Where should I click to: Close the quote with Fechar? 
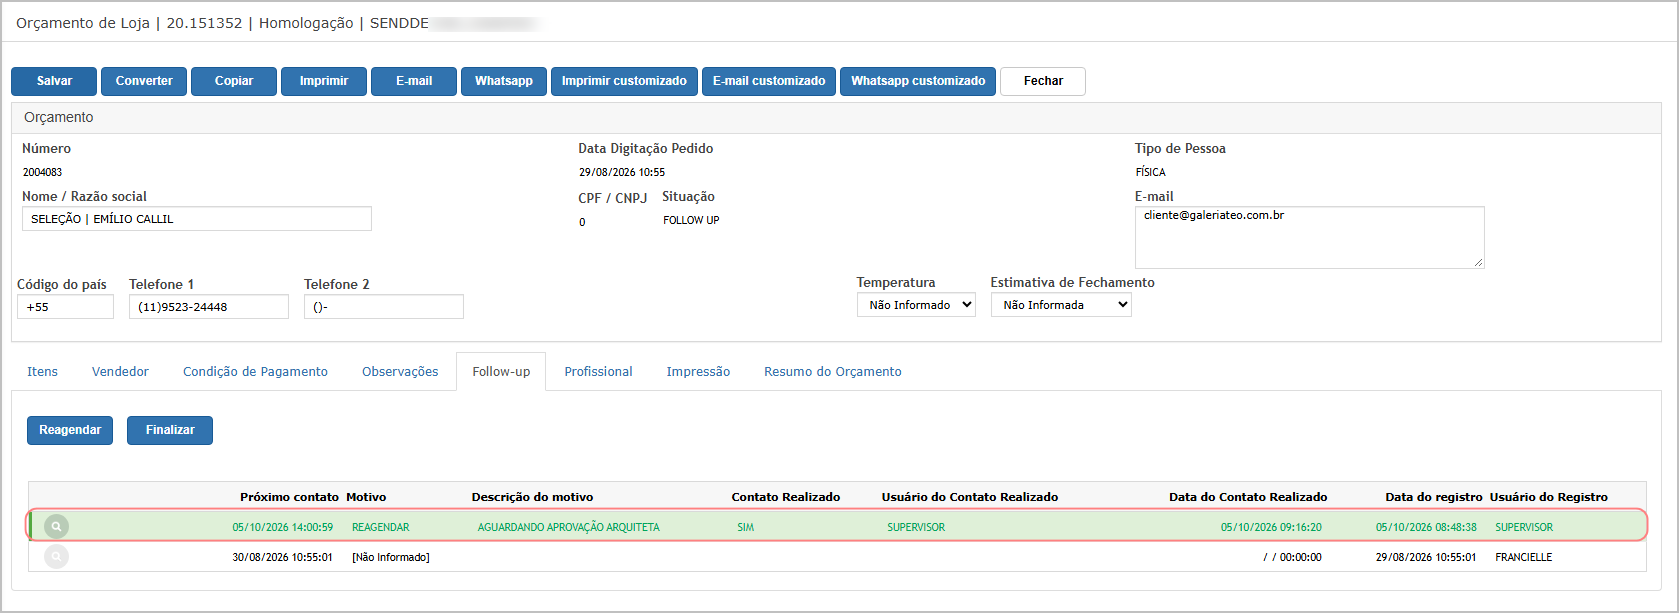pos(1043,81)
